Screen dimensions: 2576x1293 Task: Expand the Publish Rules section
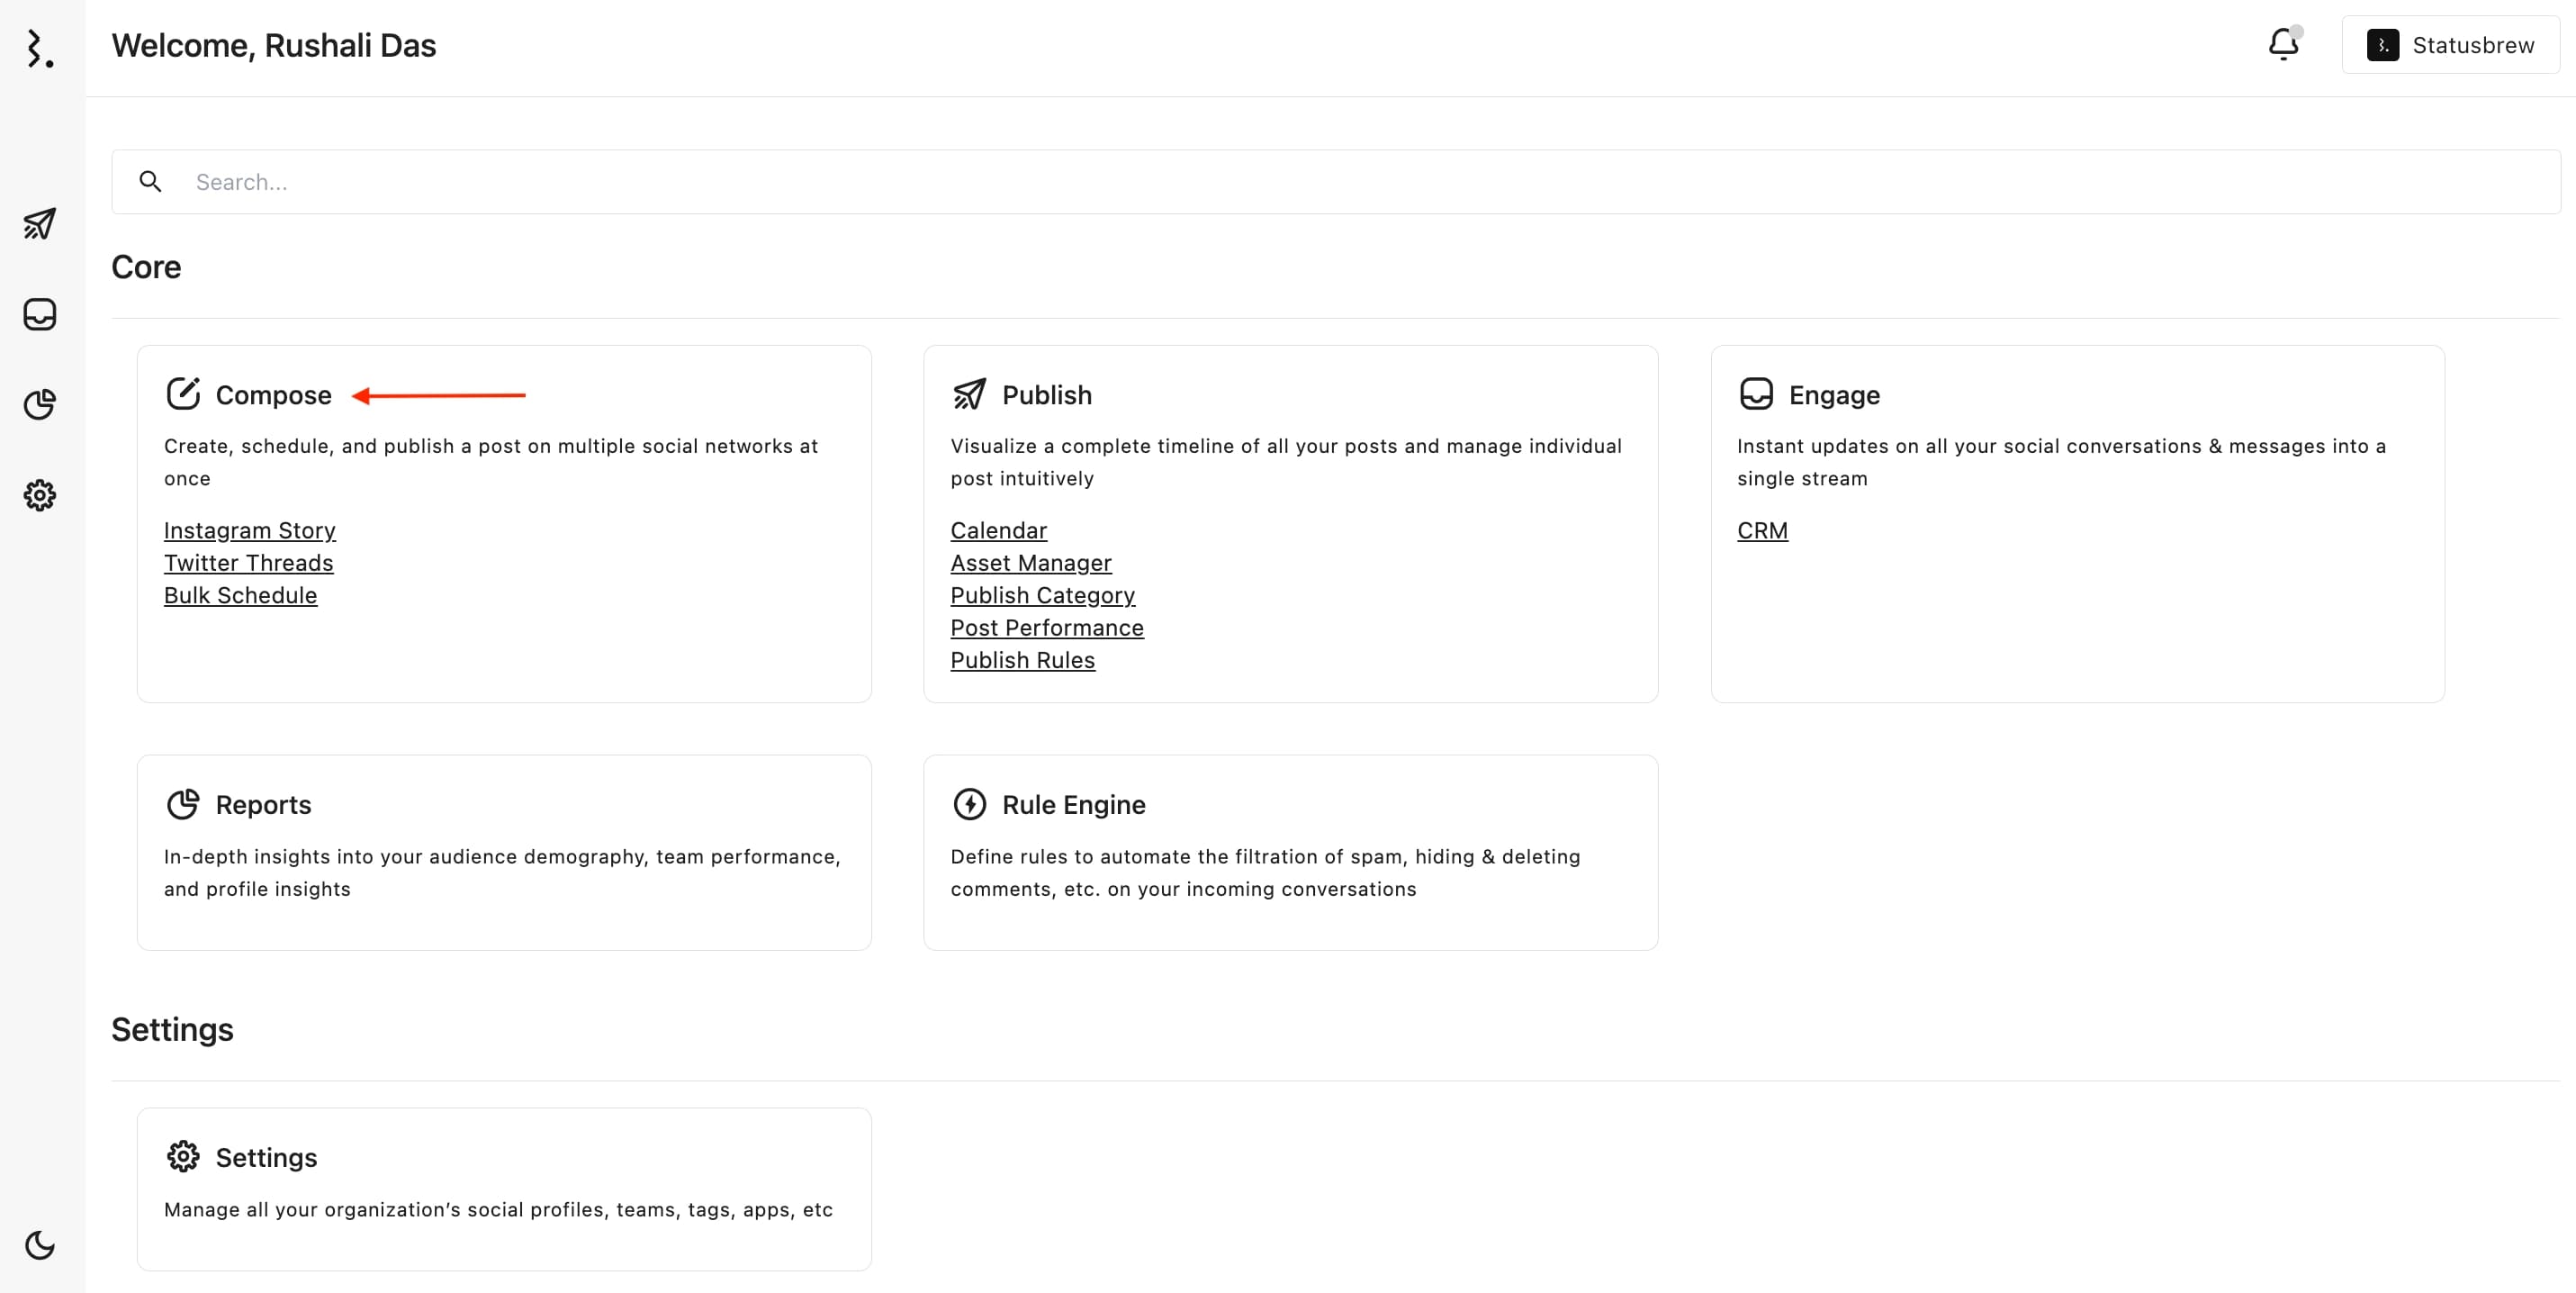tap(1022, 658)
